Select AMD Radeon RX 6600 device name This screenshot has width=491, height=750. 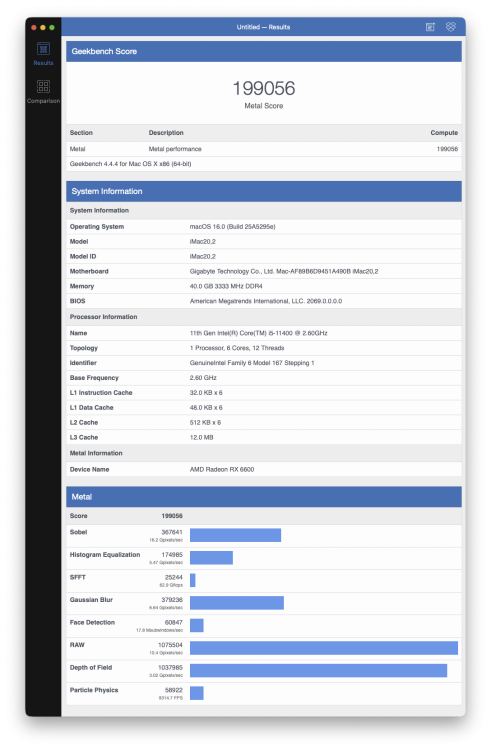coord(222,470)
